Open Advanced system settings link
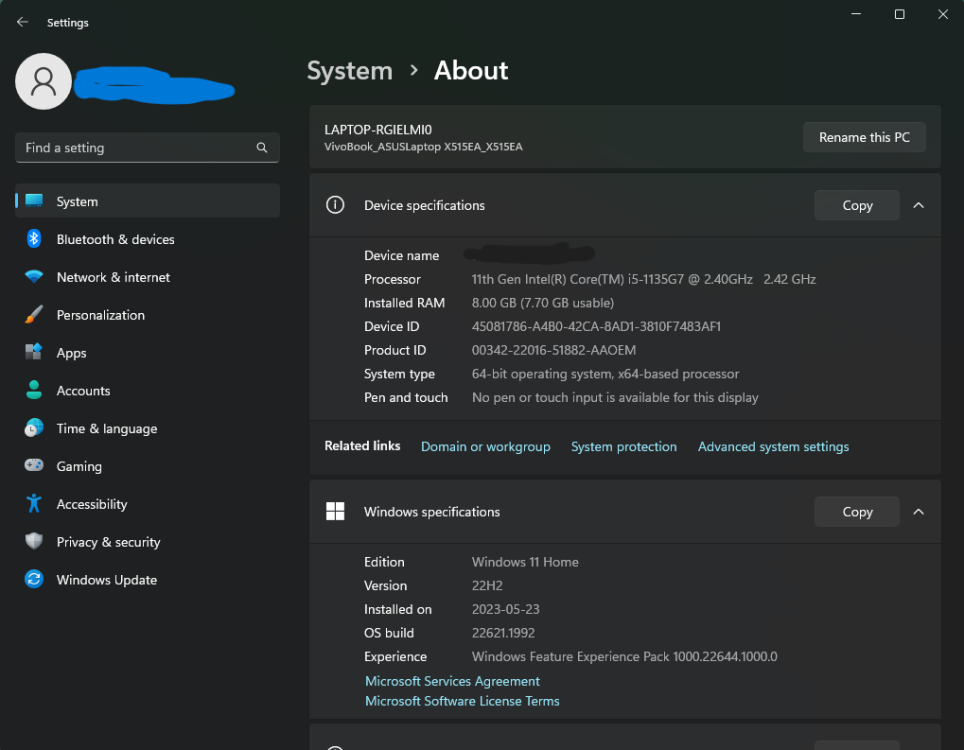 point(773,446)
